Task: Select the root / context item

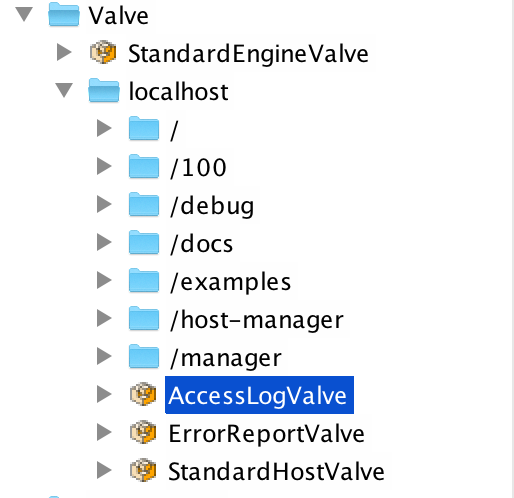Action: pos(174,130)
